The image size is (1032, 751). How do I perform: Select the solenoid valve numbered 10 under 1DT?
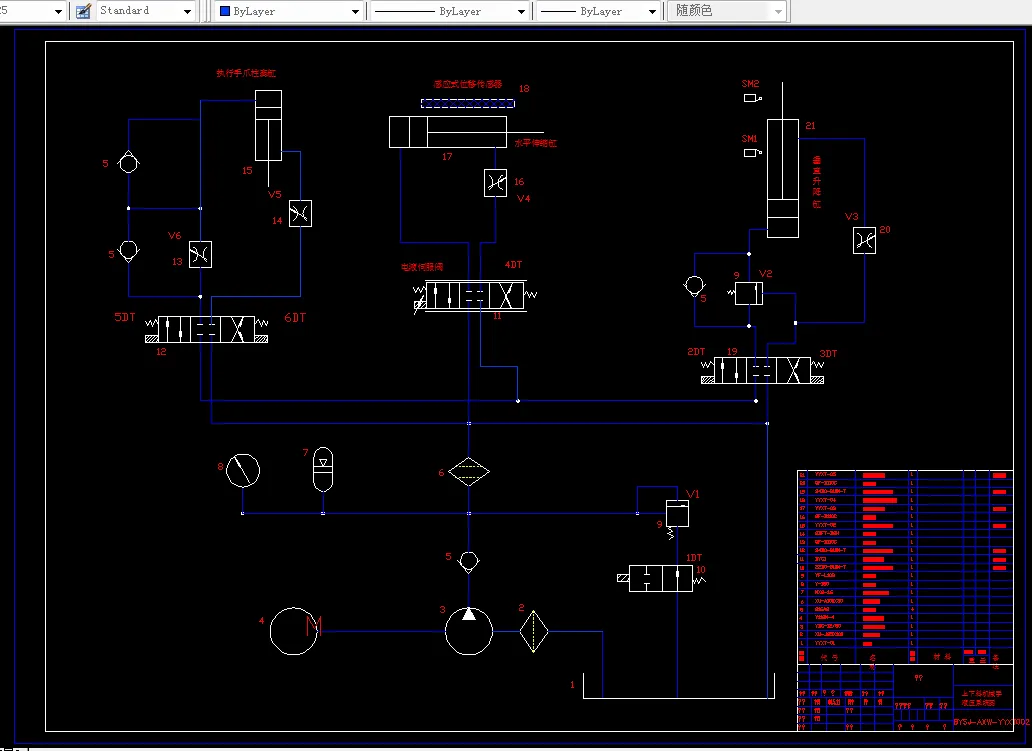point(661,579)
